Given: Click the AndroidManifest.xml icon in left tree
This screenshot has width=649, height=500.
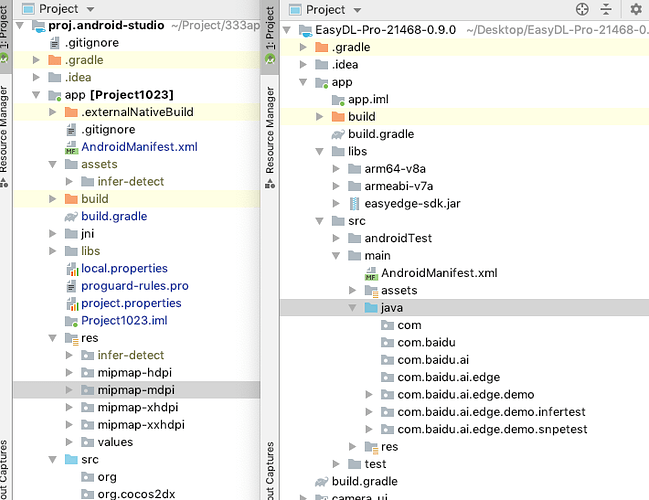Looking at the screenshot, I should [x=71, y=147].
